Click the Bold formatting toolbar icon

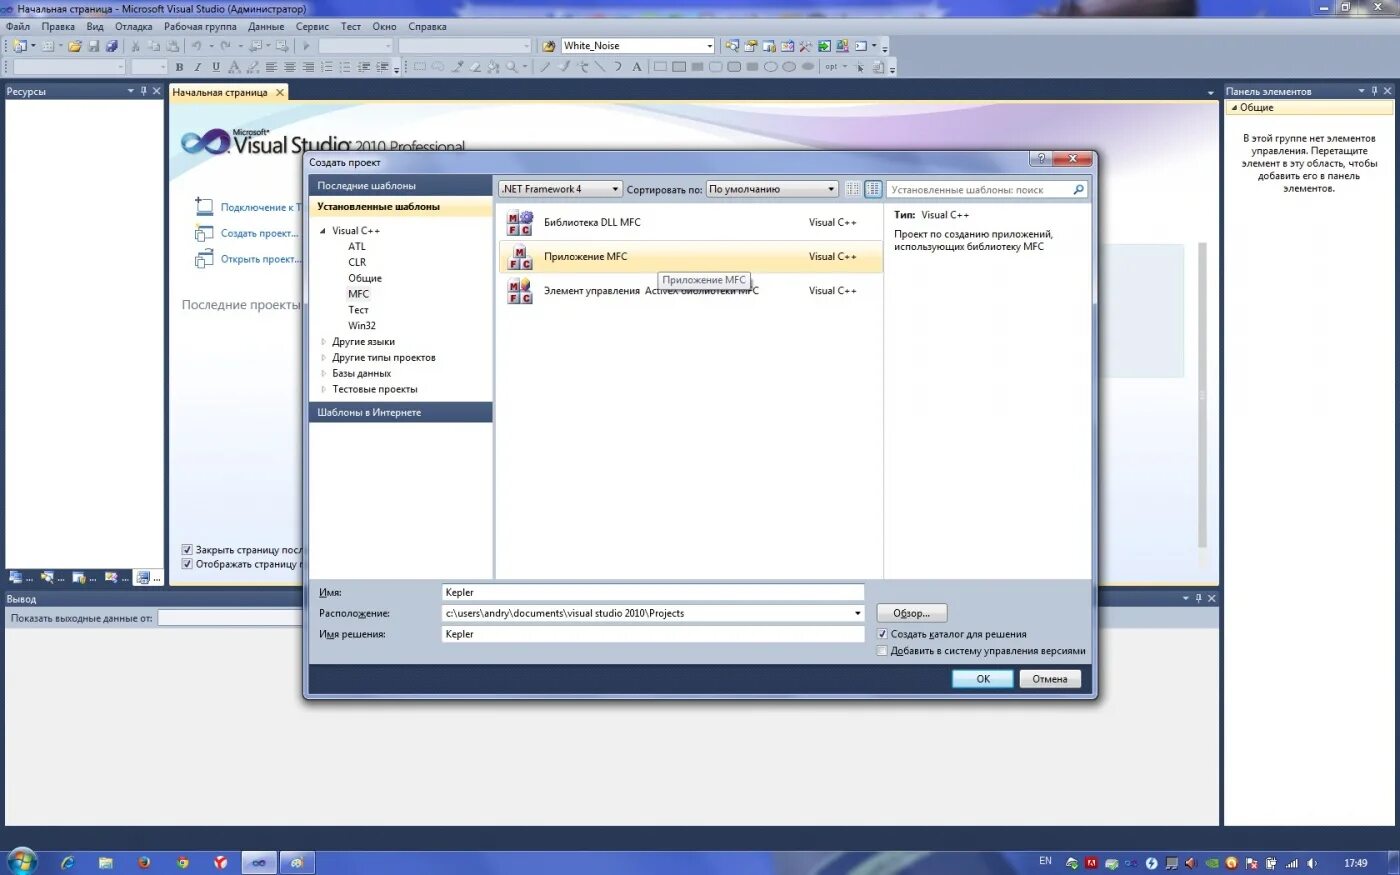(x=179, y=67)
